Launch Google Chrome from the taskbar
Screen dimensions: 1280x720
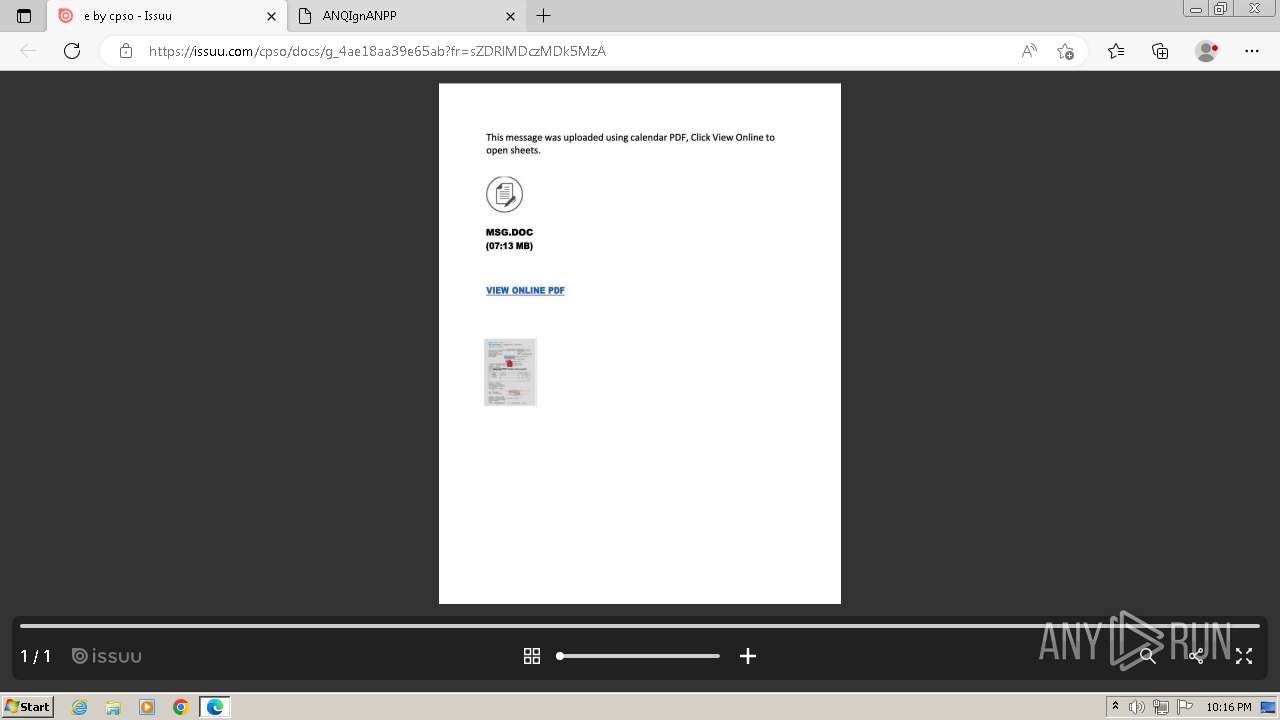[x=181, y=707]
